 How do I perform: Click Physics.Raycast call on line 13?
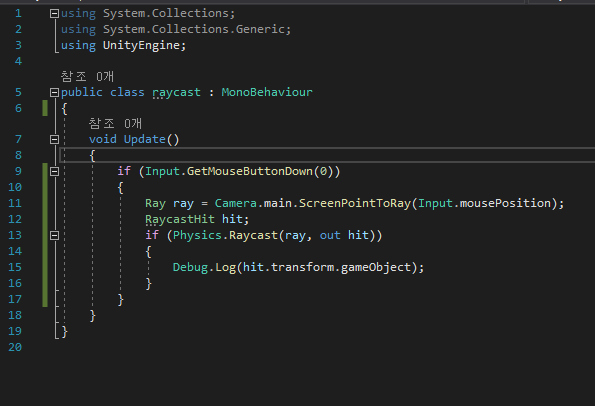tap(225, 235)
